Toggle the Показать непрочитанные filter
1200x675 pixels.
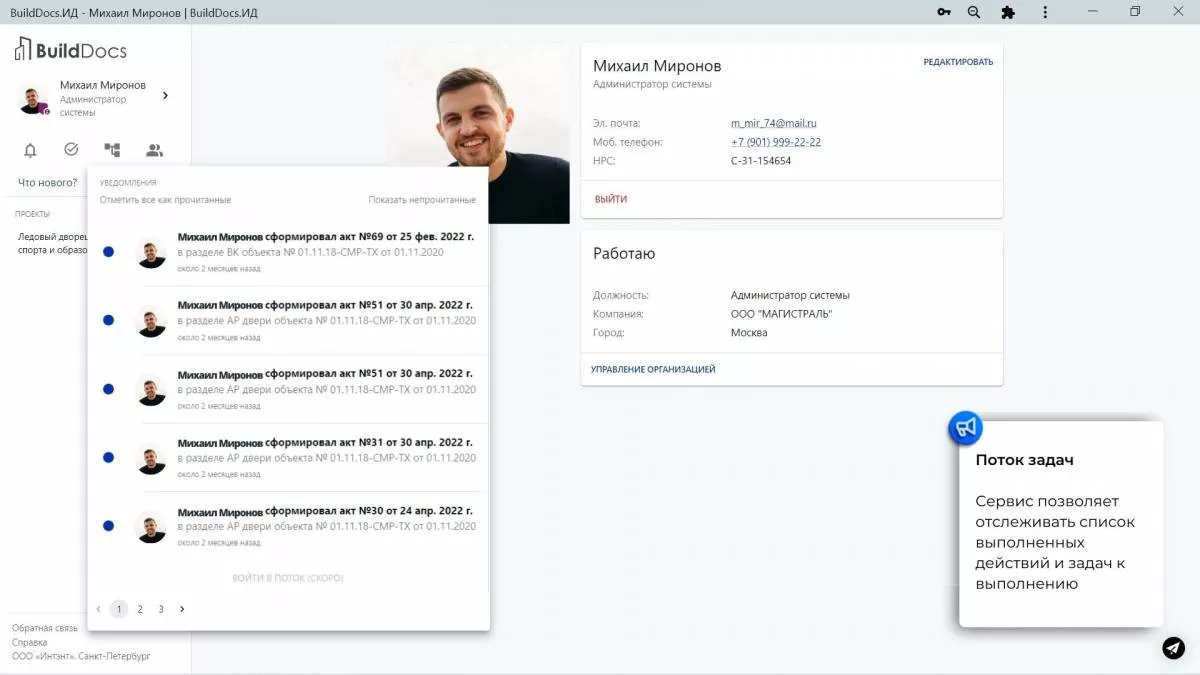[421, 199]
